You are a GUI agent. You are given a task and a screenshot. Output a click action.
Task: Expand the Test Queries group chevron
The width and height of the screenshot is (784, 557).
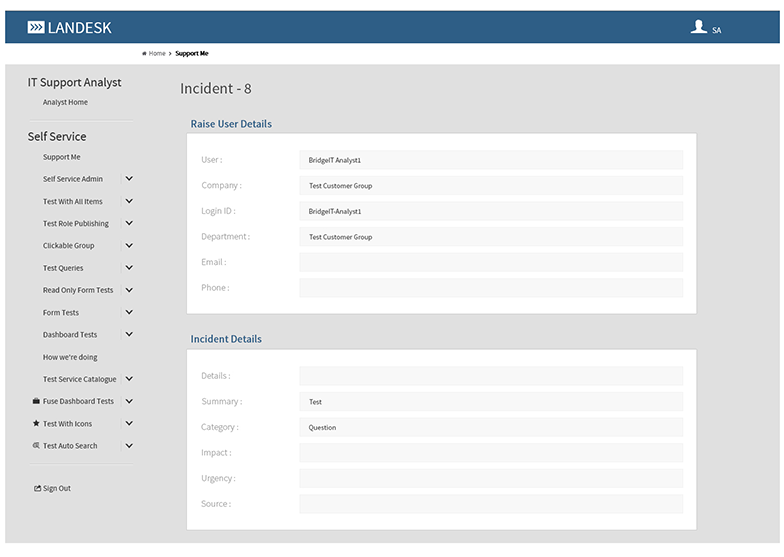(x=129, y=268)
